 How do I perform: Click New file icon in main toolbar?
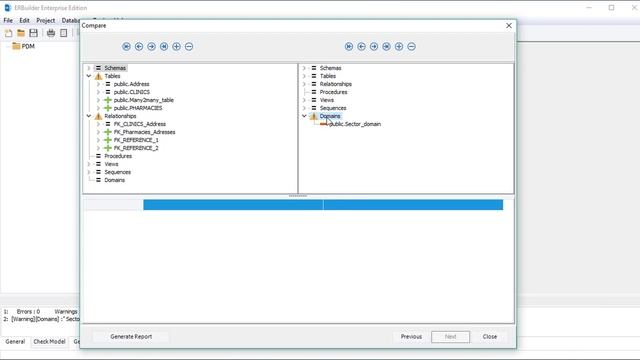(x=8, y=33)
